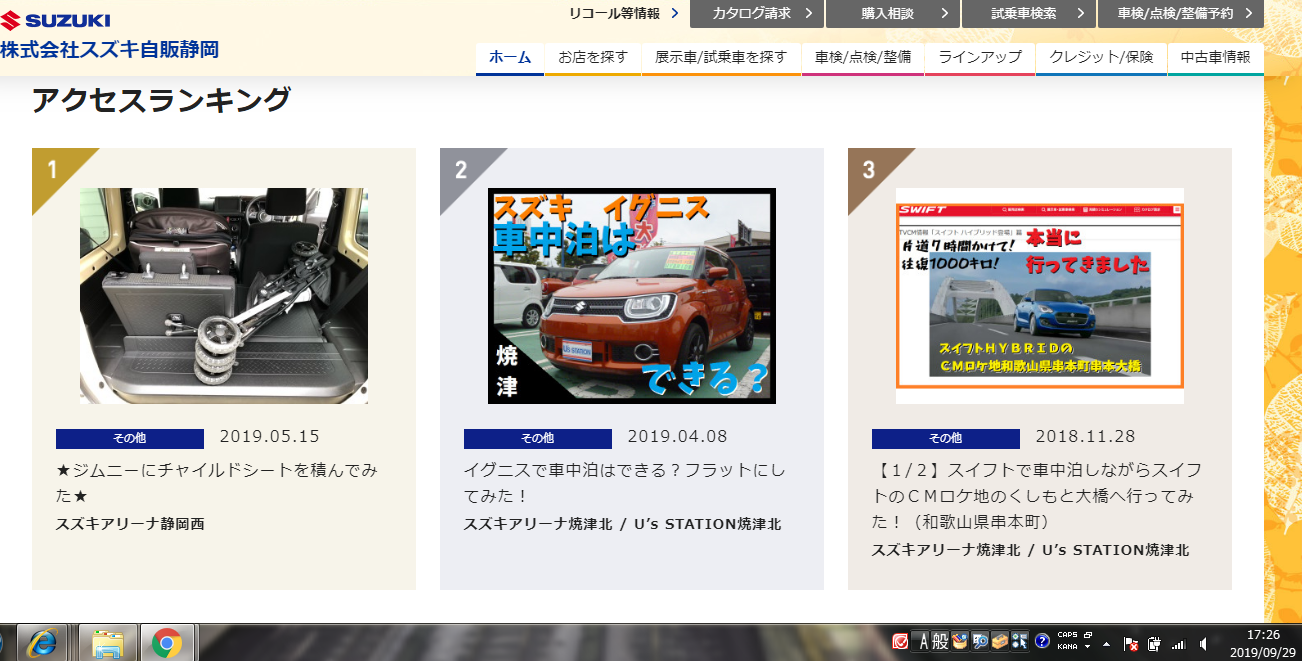Click the アクセスランキング heading
This screenshot has width=1302, height=661.
point(161,100)
